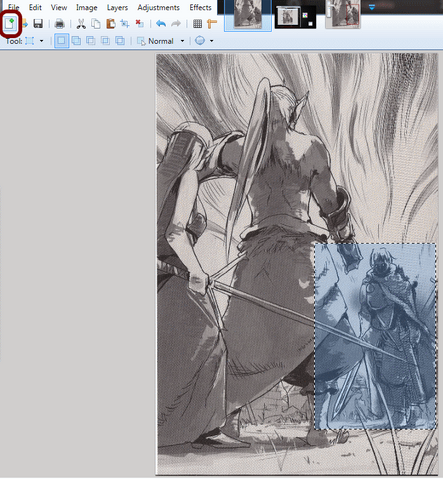Paste from clipboard with the Paste icon
The image size is (443, 479).
111,24
